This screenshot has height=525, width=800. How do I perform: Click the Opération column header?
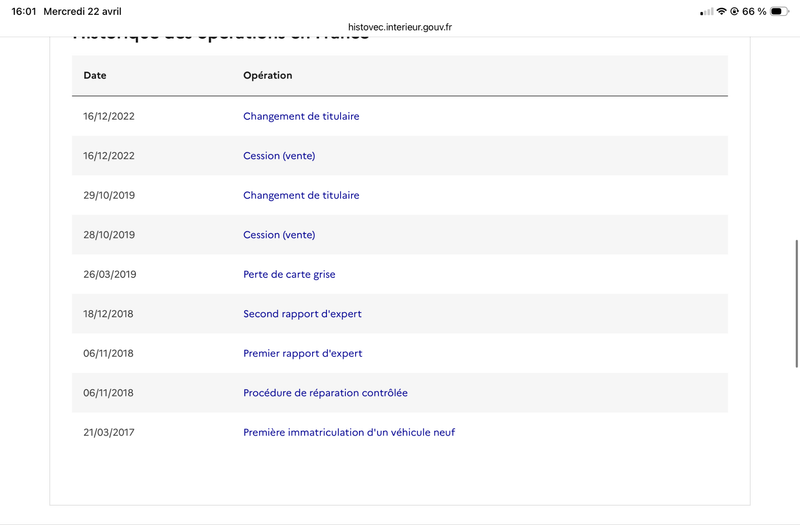point(267,76)
